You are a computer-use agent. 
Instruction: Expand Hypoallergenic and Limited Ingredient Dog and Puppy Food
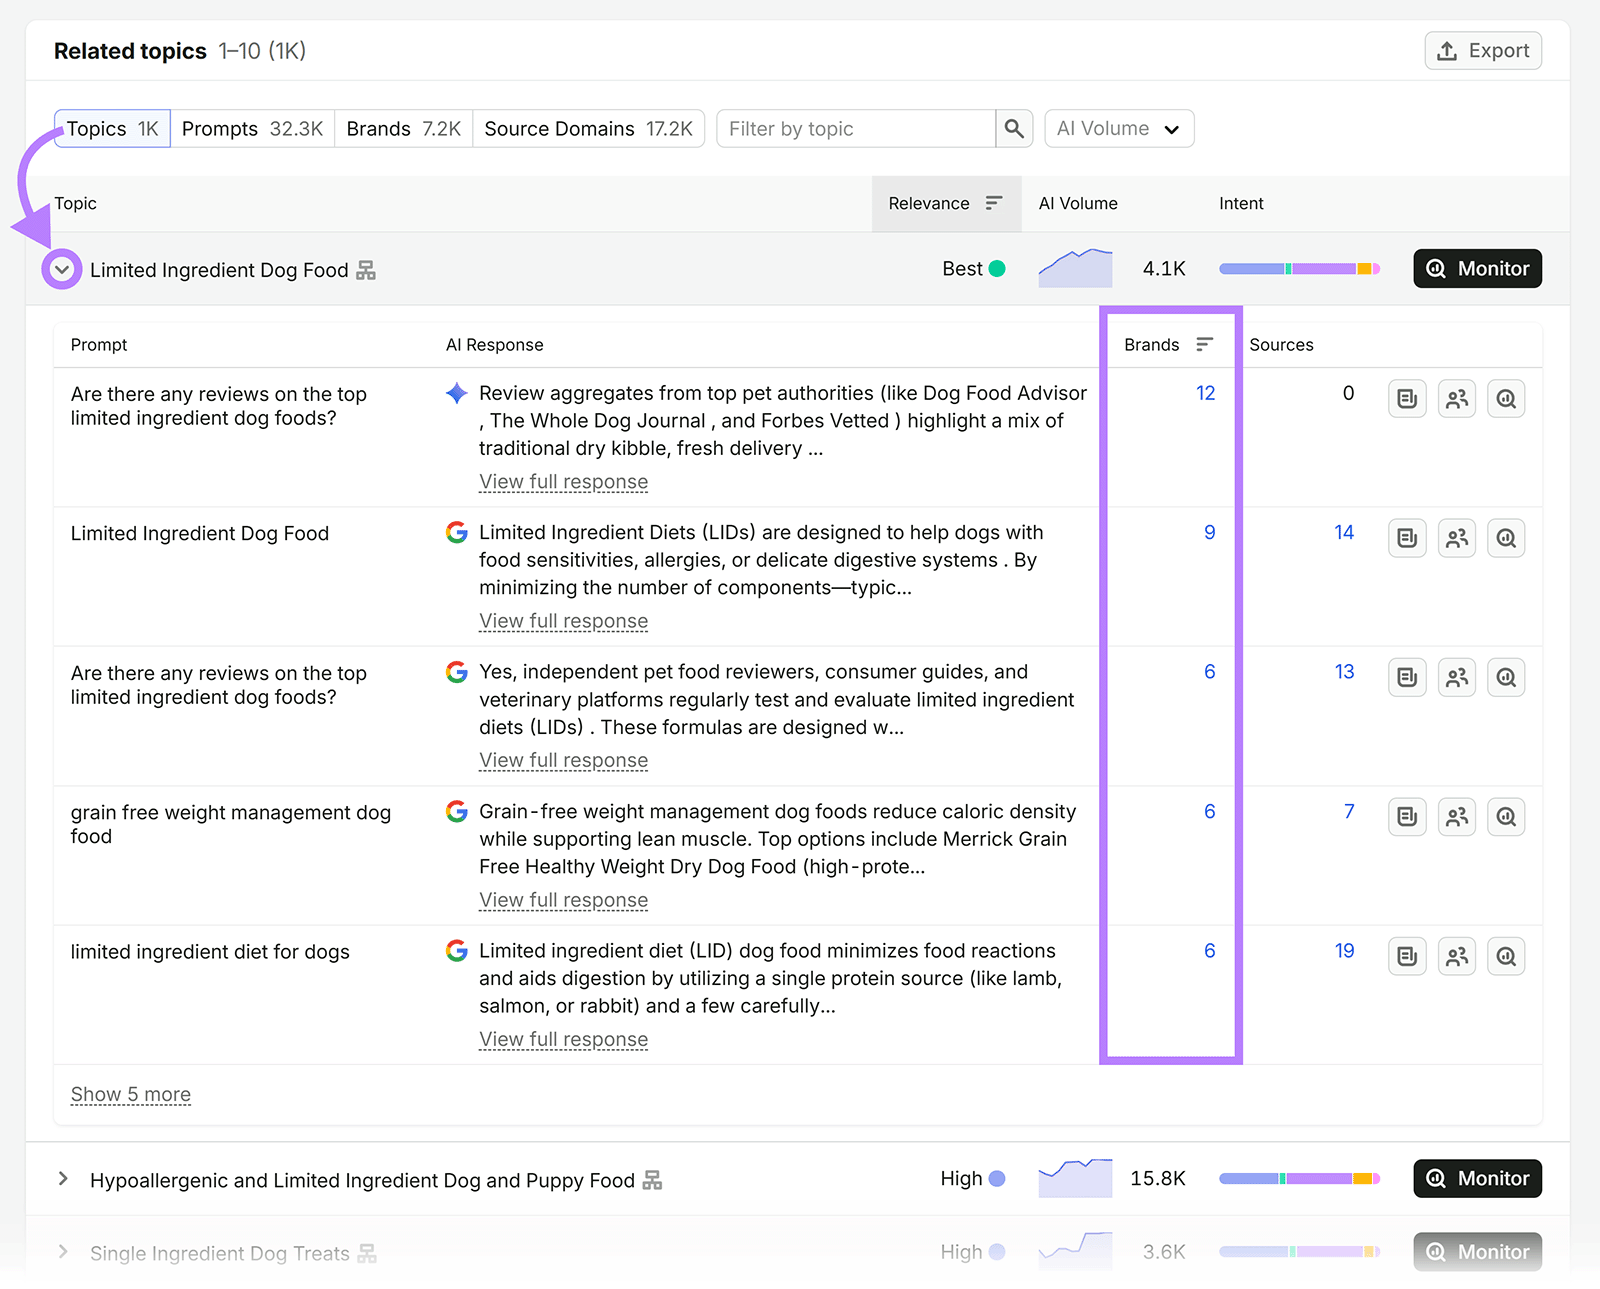[63, 1179]
